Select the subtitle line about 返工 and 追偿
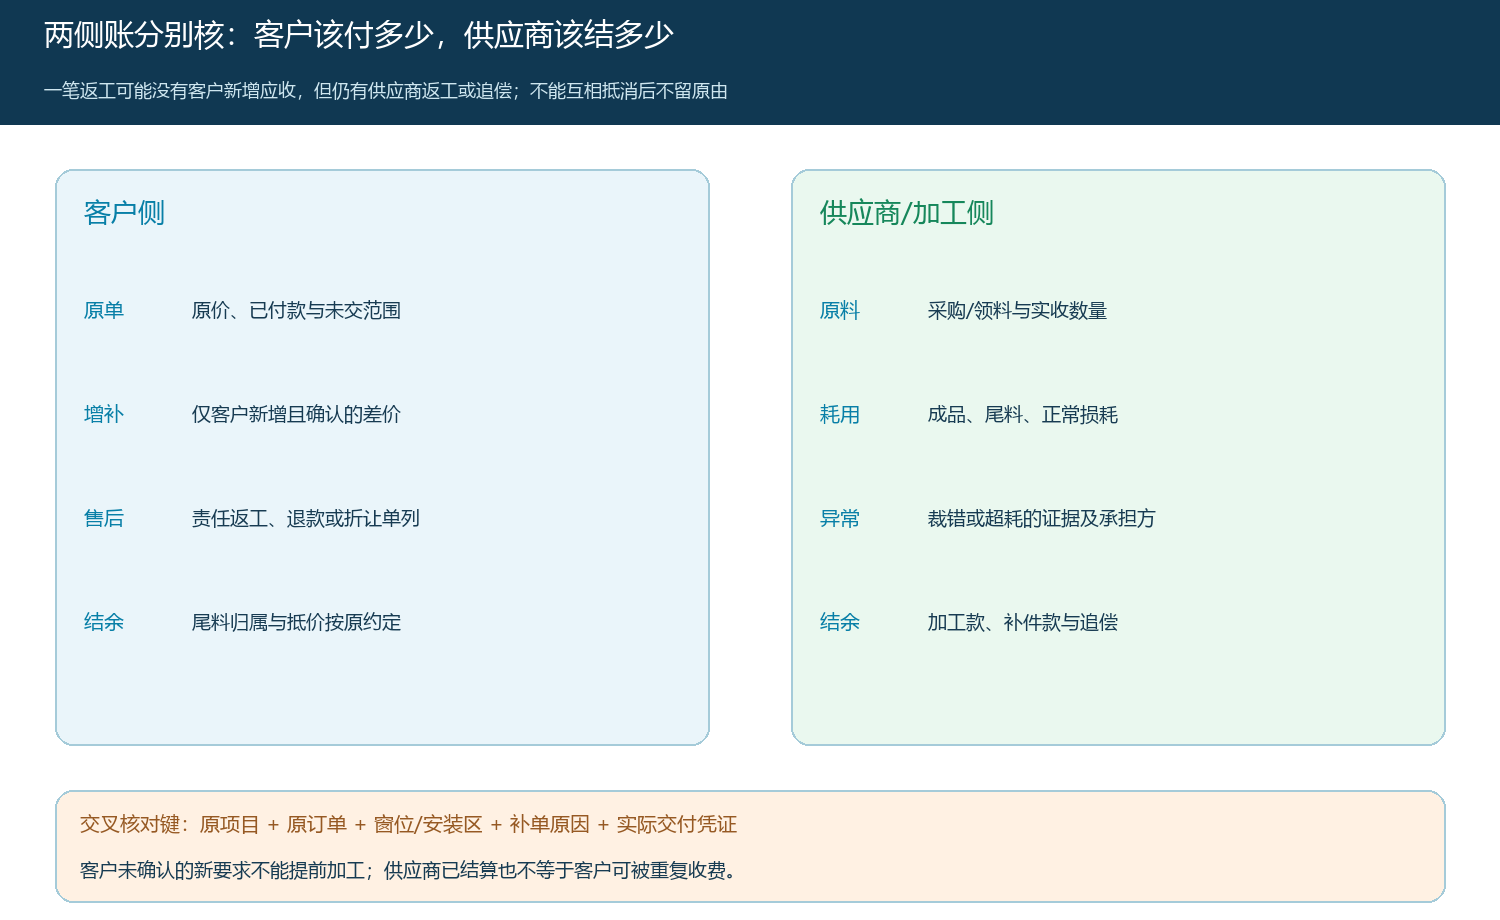Image resolution: width=1500 pixels, height=920 pixels. (x=385, y=91)
